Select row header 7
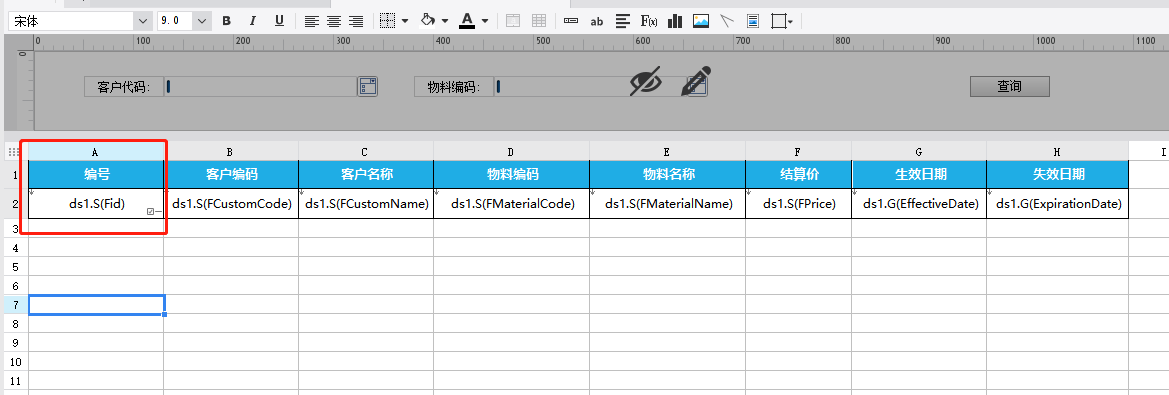This screenshot has width=1169, height=395. (x=16, y=304)
